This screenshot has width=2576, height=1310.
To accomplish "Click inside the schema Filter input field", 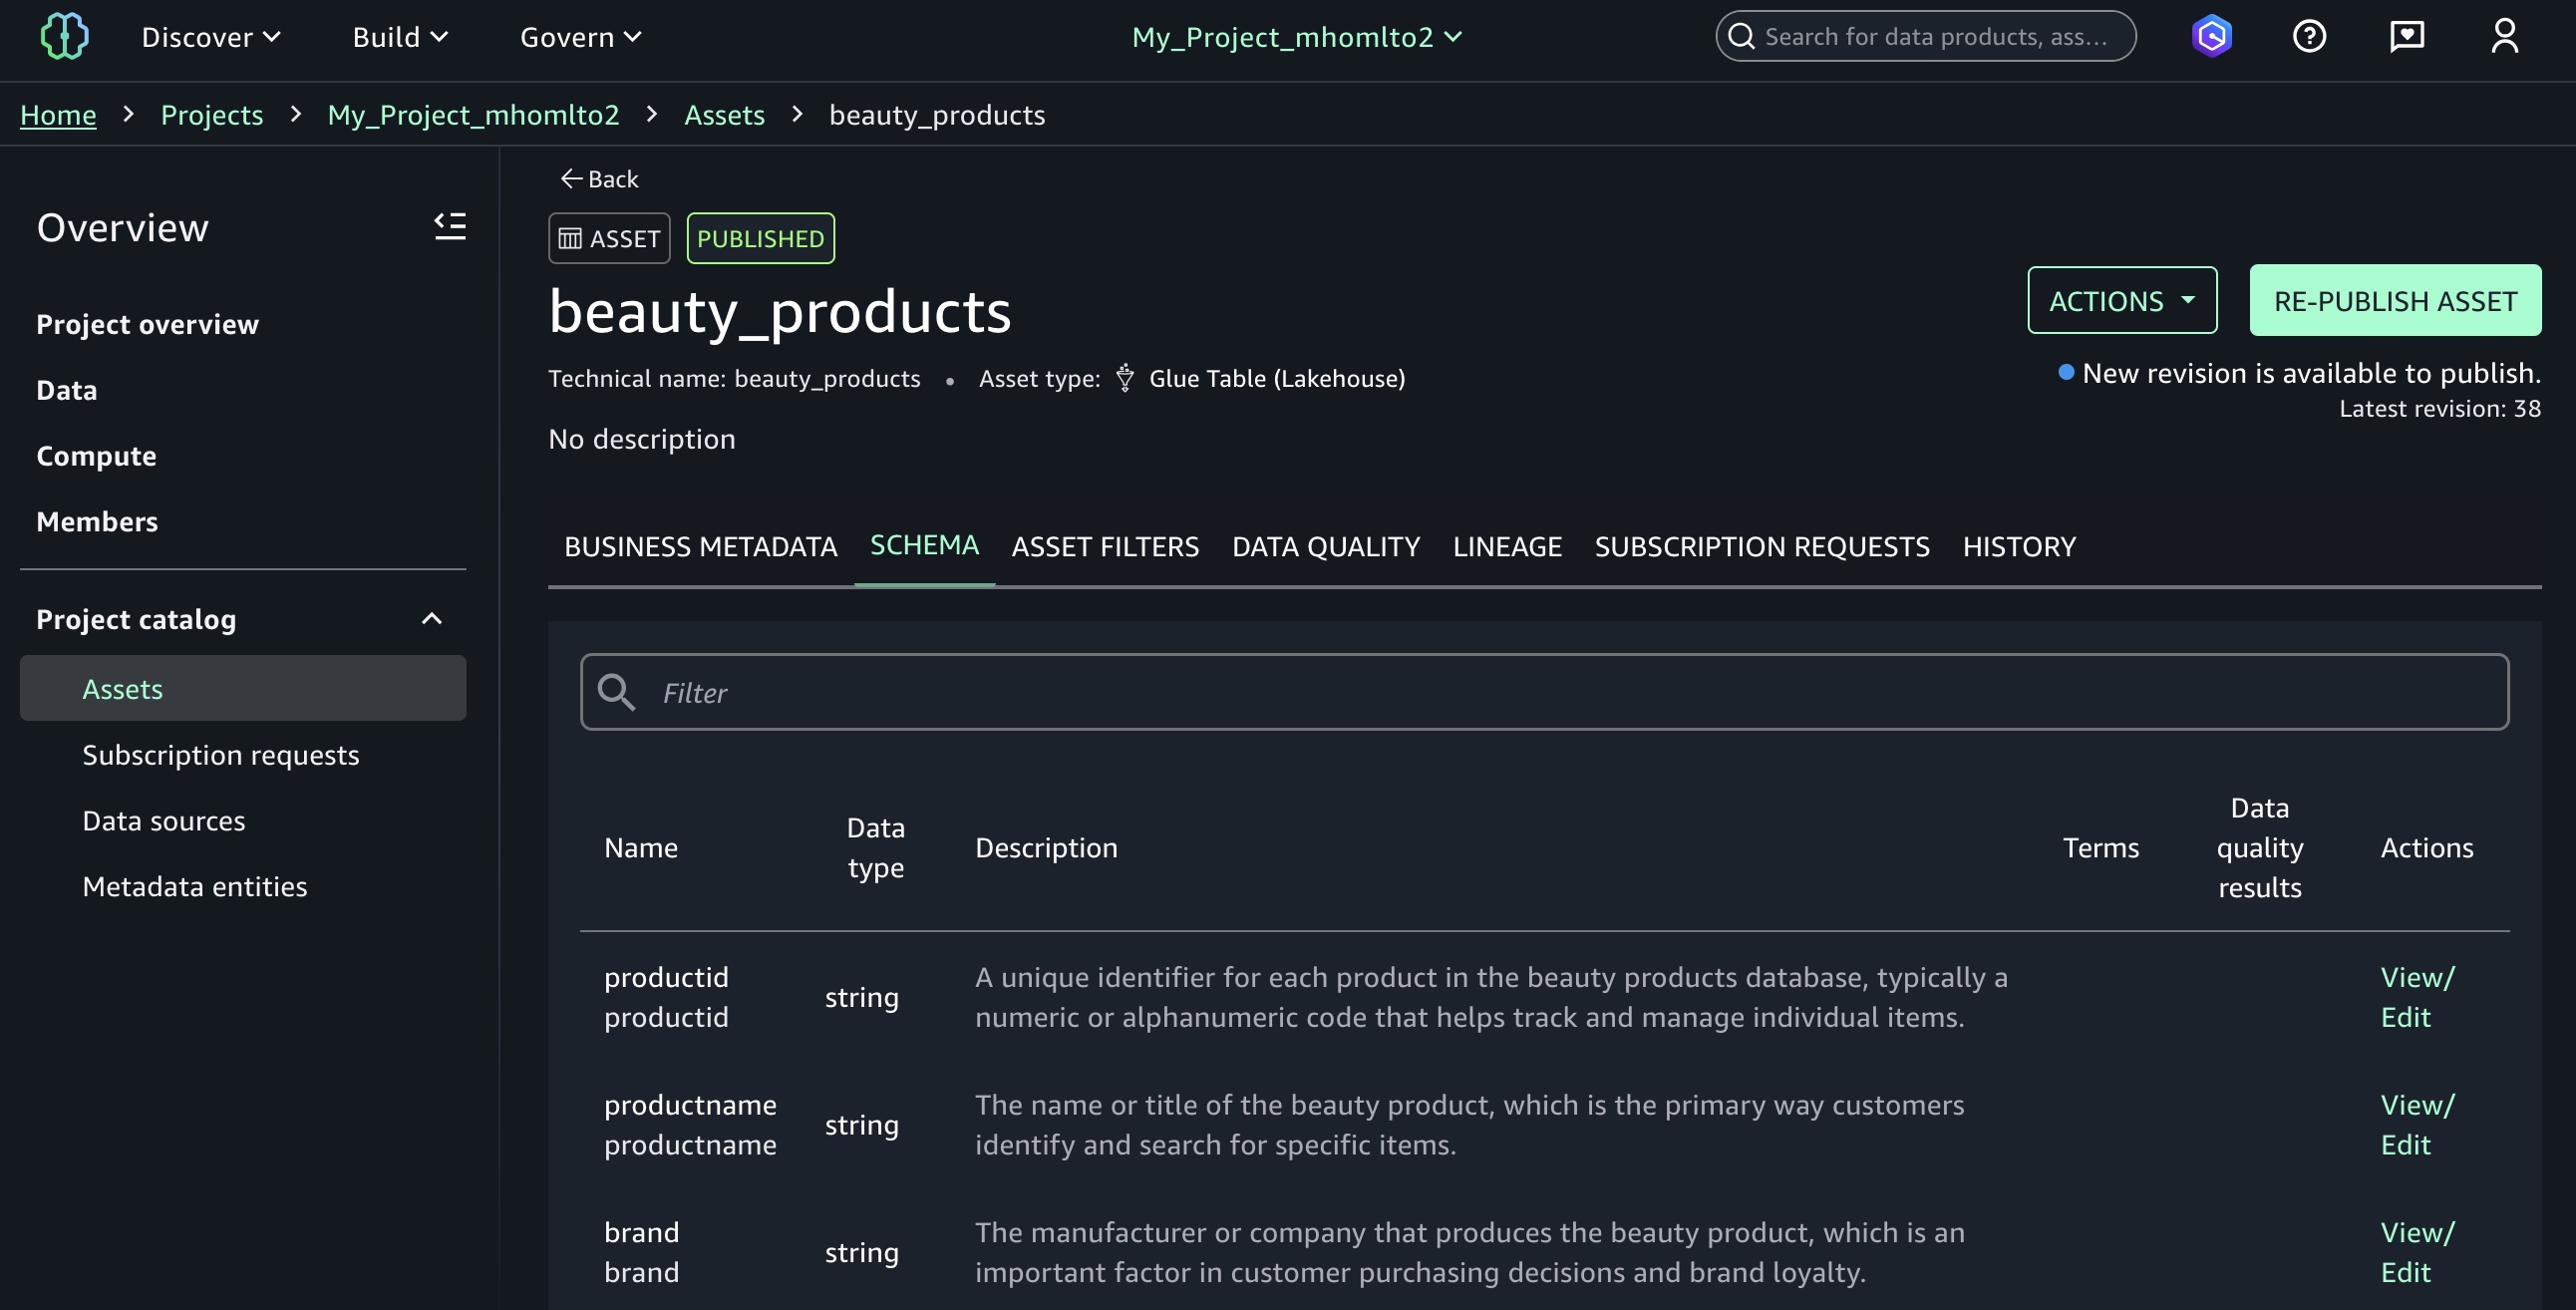I will tap(1100, 691).
